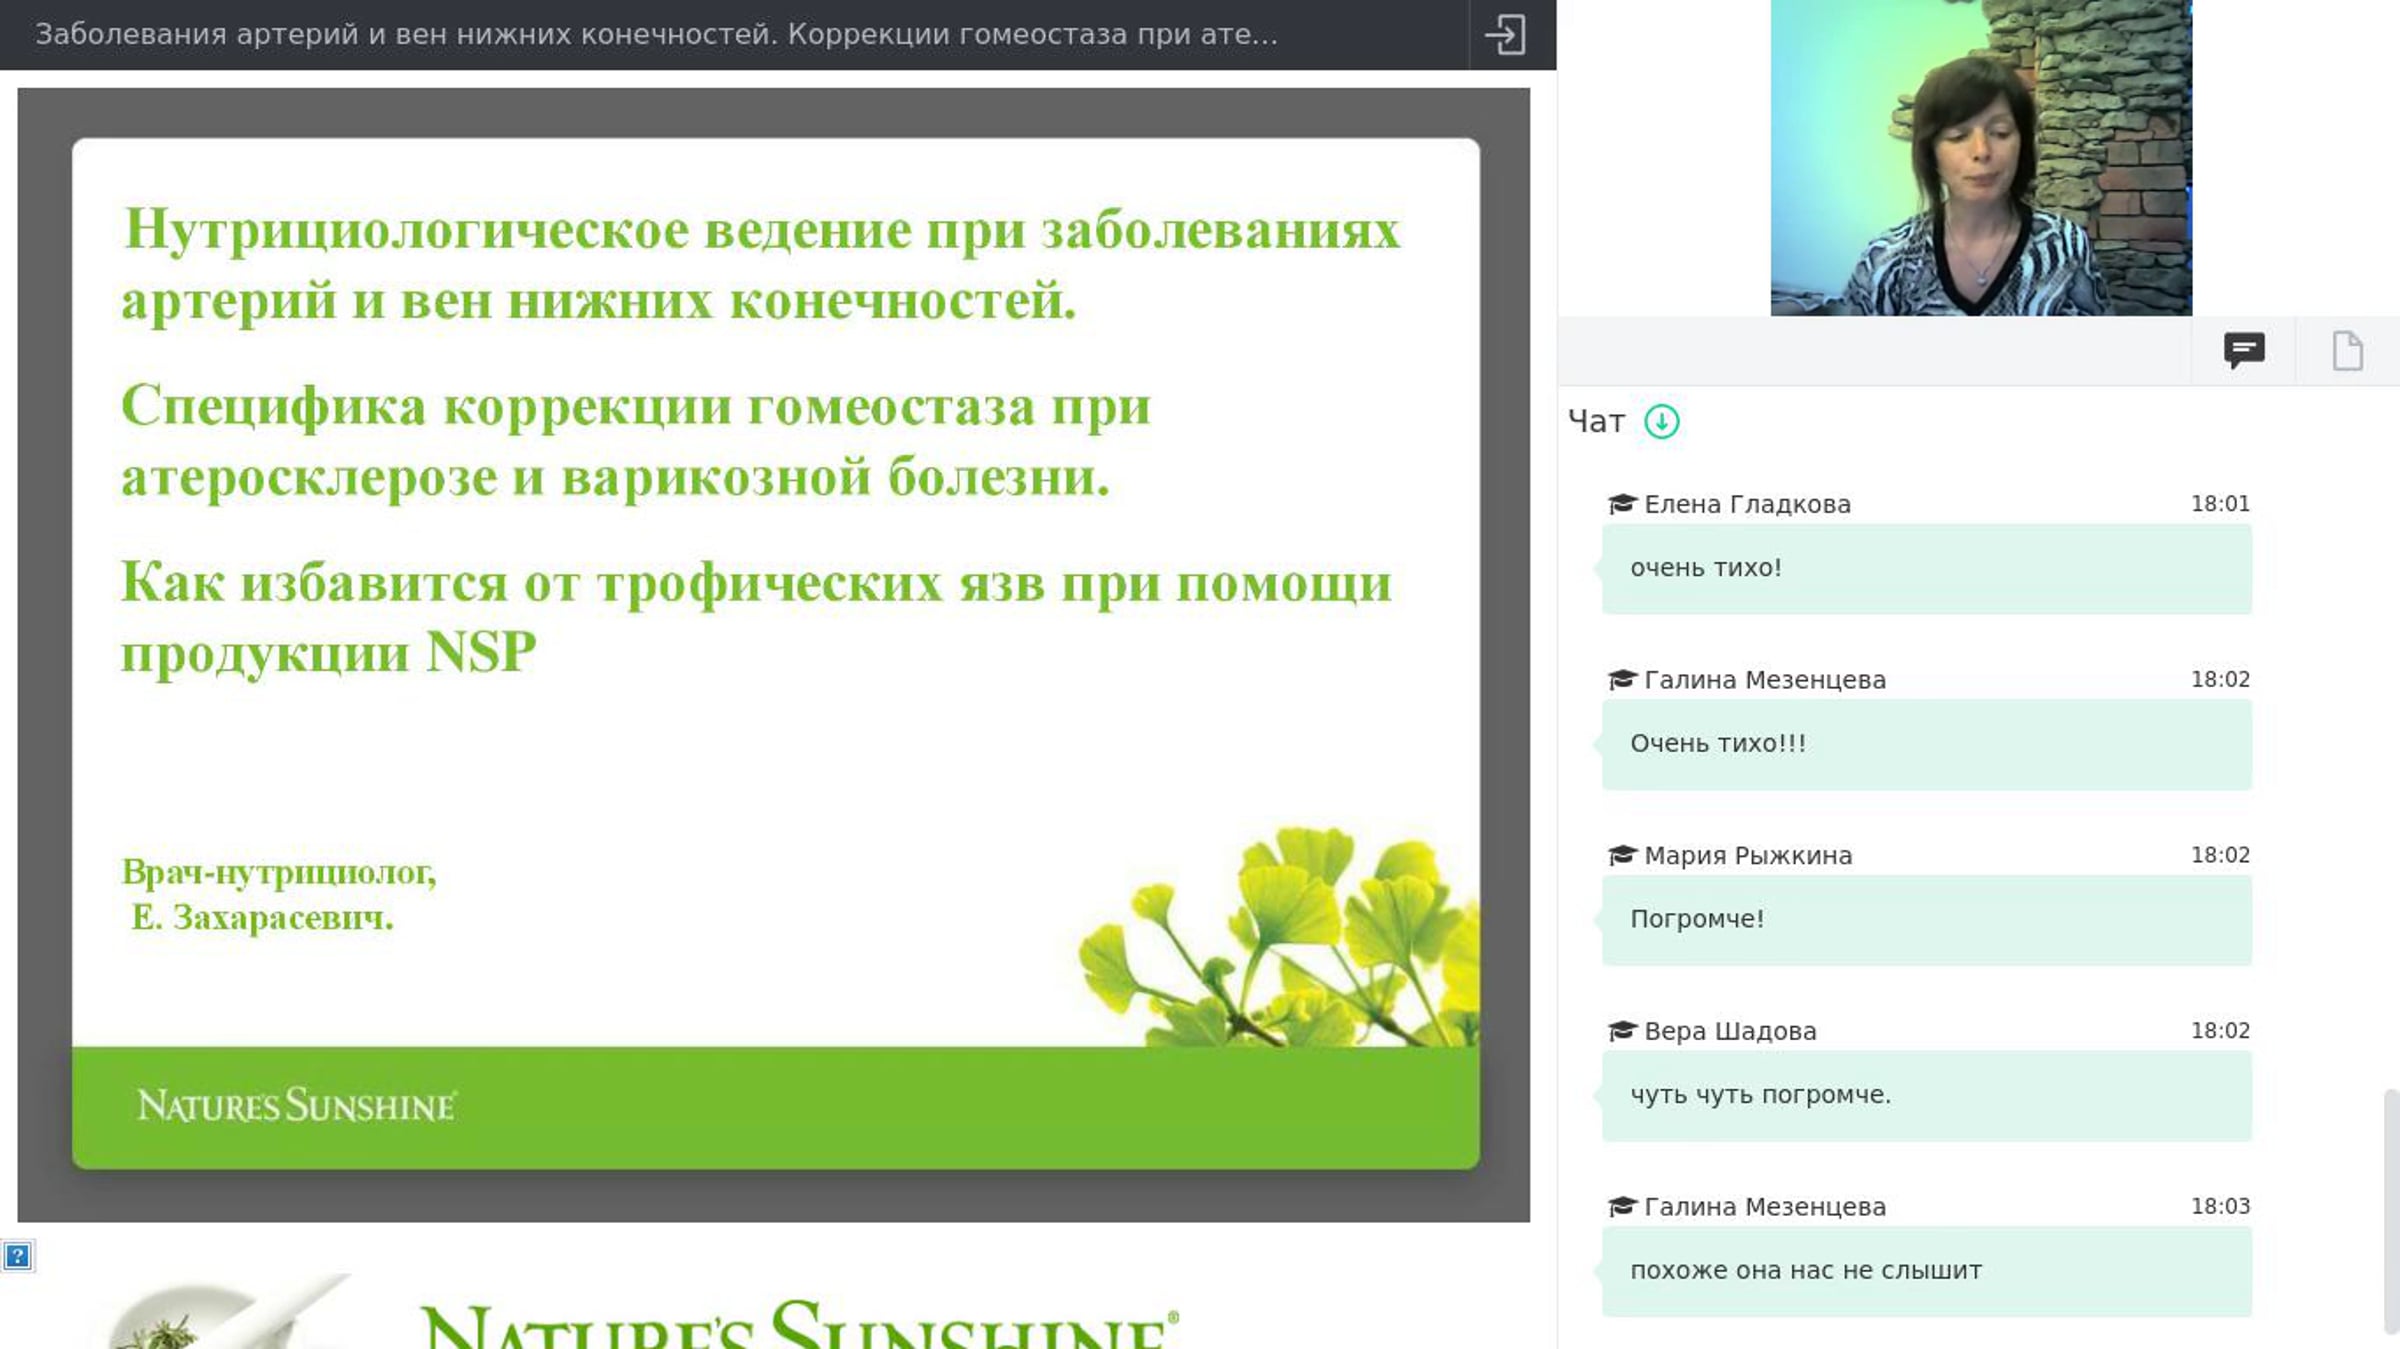The image size is (2400, 1349).
Task: Select the name Елена Гладкова in chat
Action: pyautogui.click(x=1747, y=504)
